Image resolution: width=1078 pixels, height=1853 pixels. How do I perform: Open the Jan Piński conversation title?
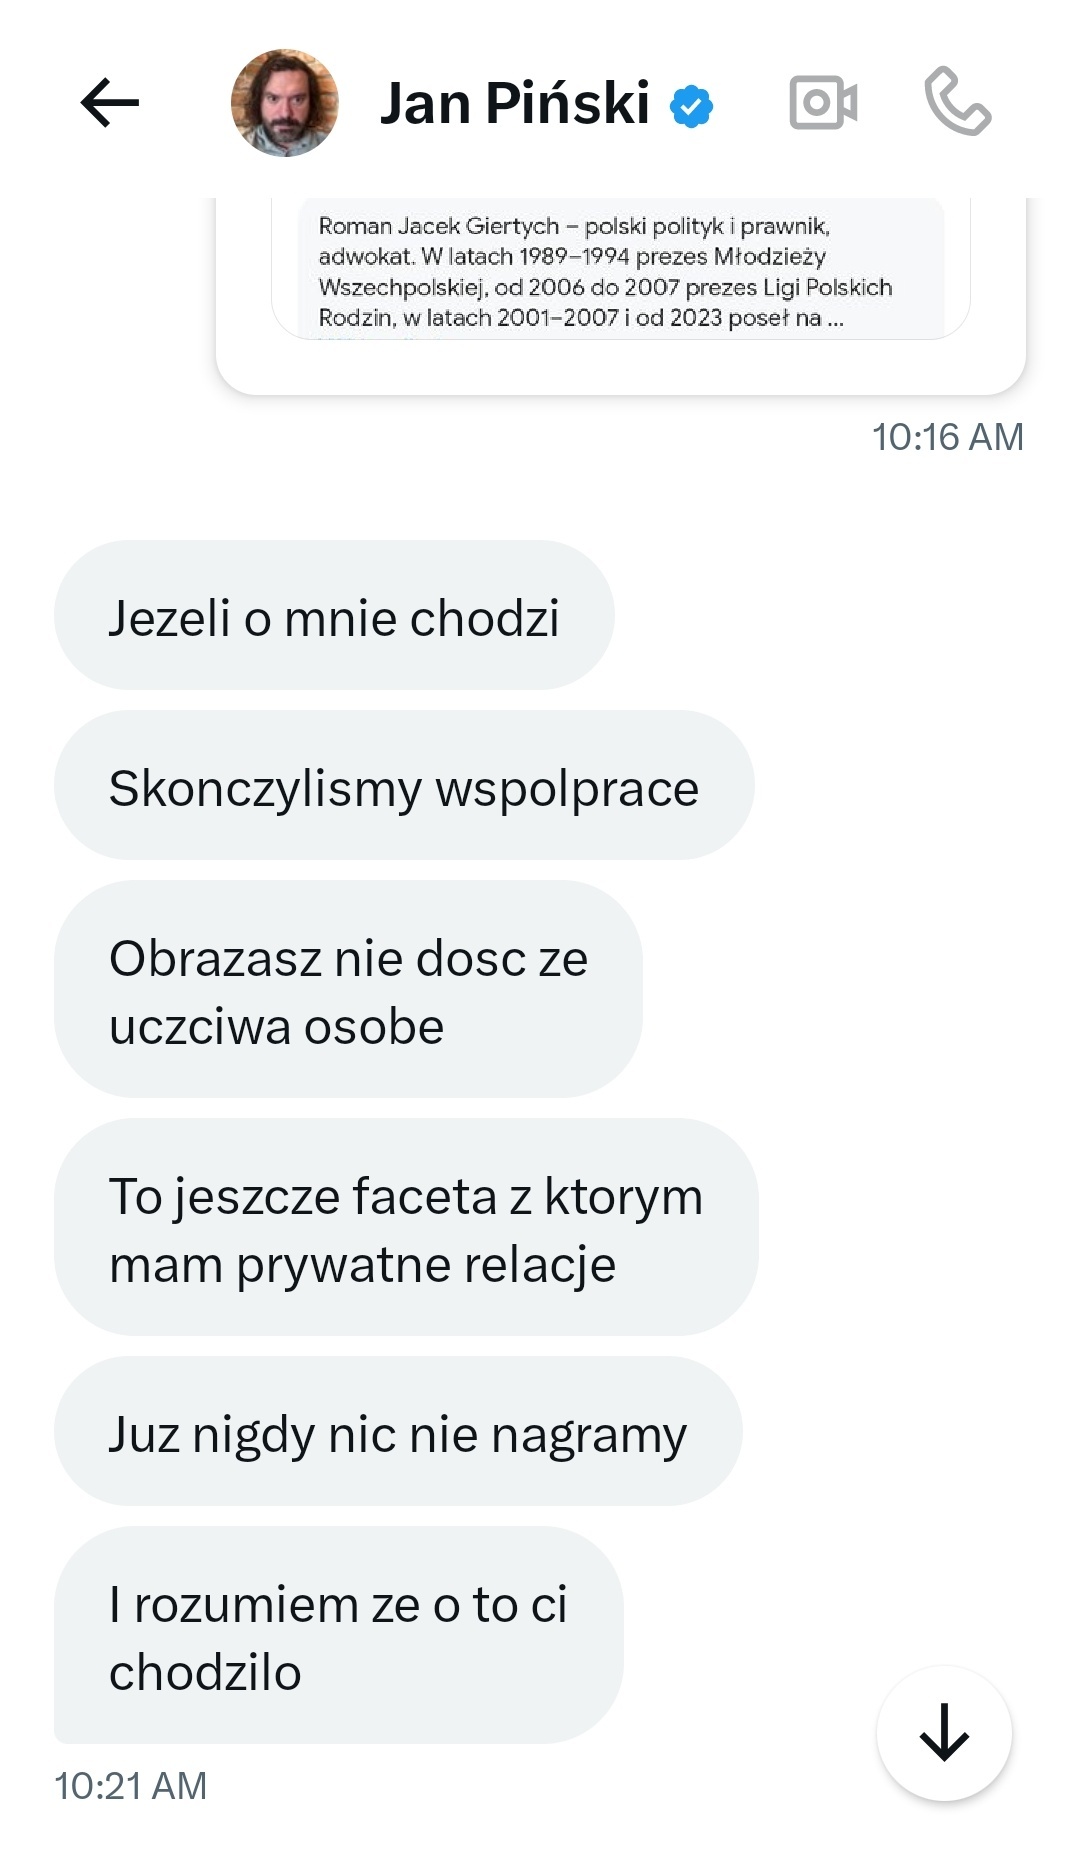(514, 103)
